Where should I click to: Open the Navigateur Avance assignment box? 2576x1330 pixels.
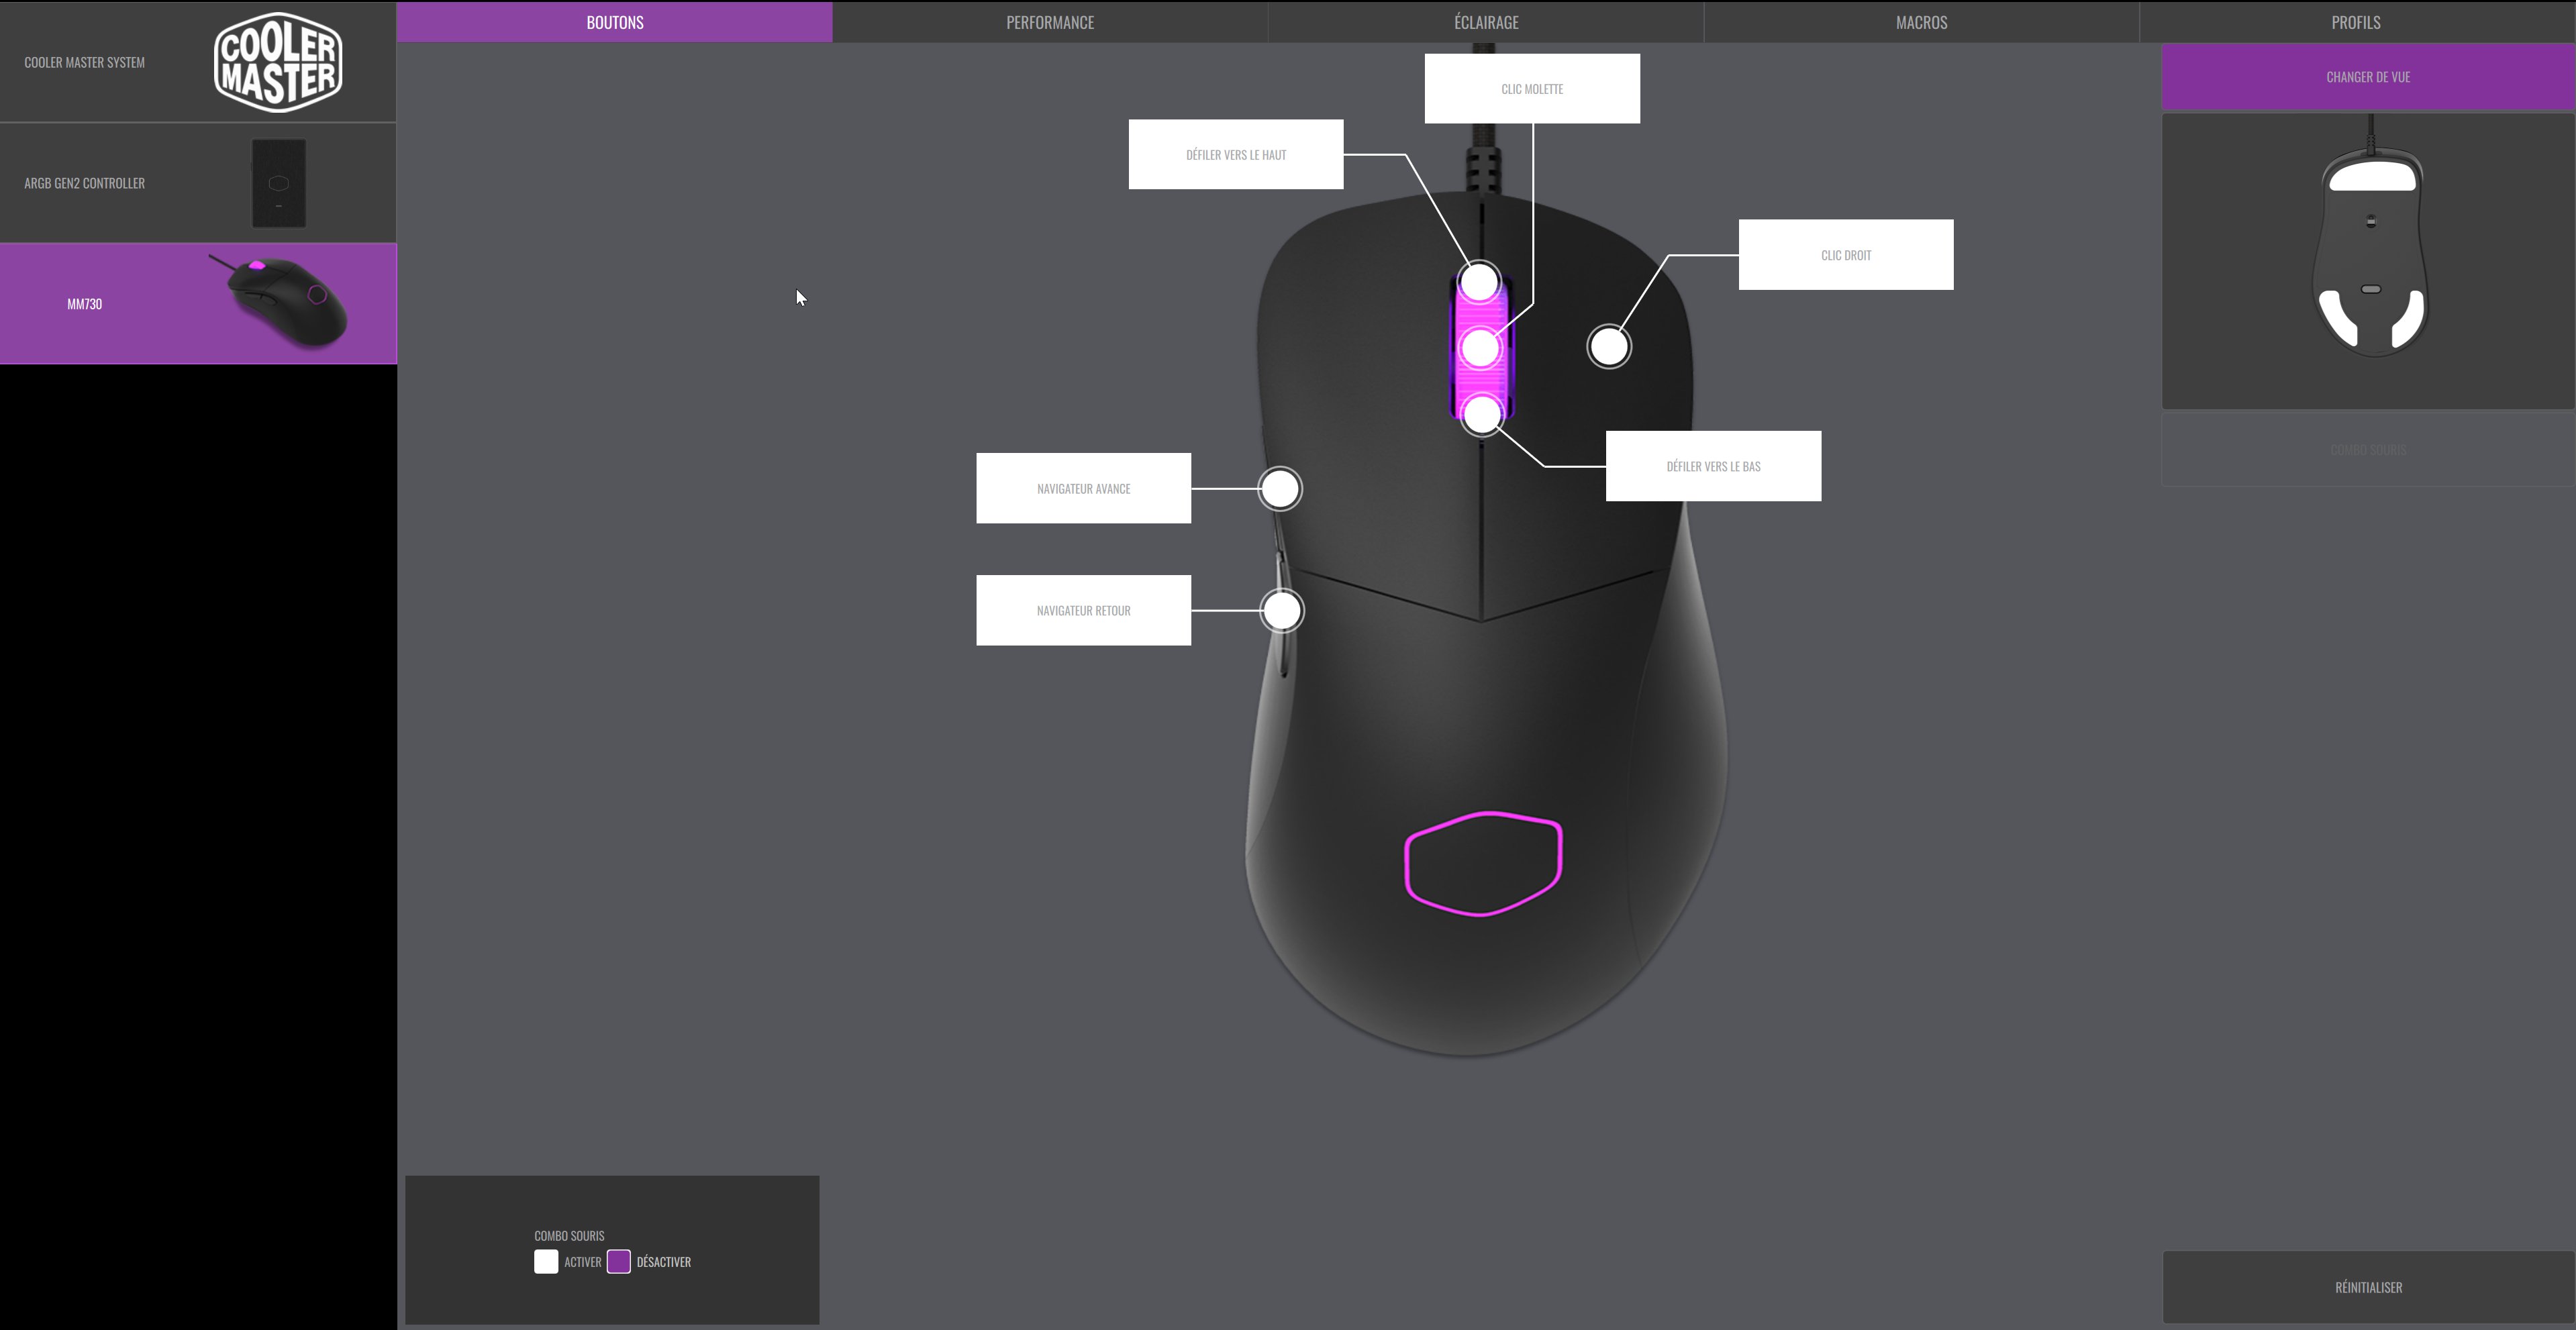(1083, 489)
